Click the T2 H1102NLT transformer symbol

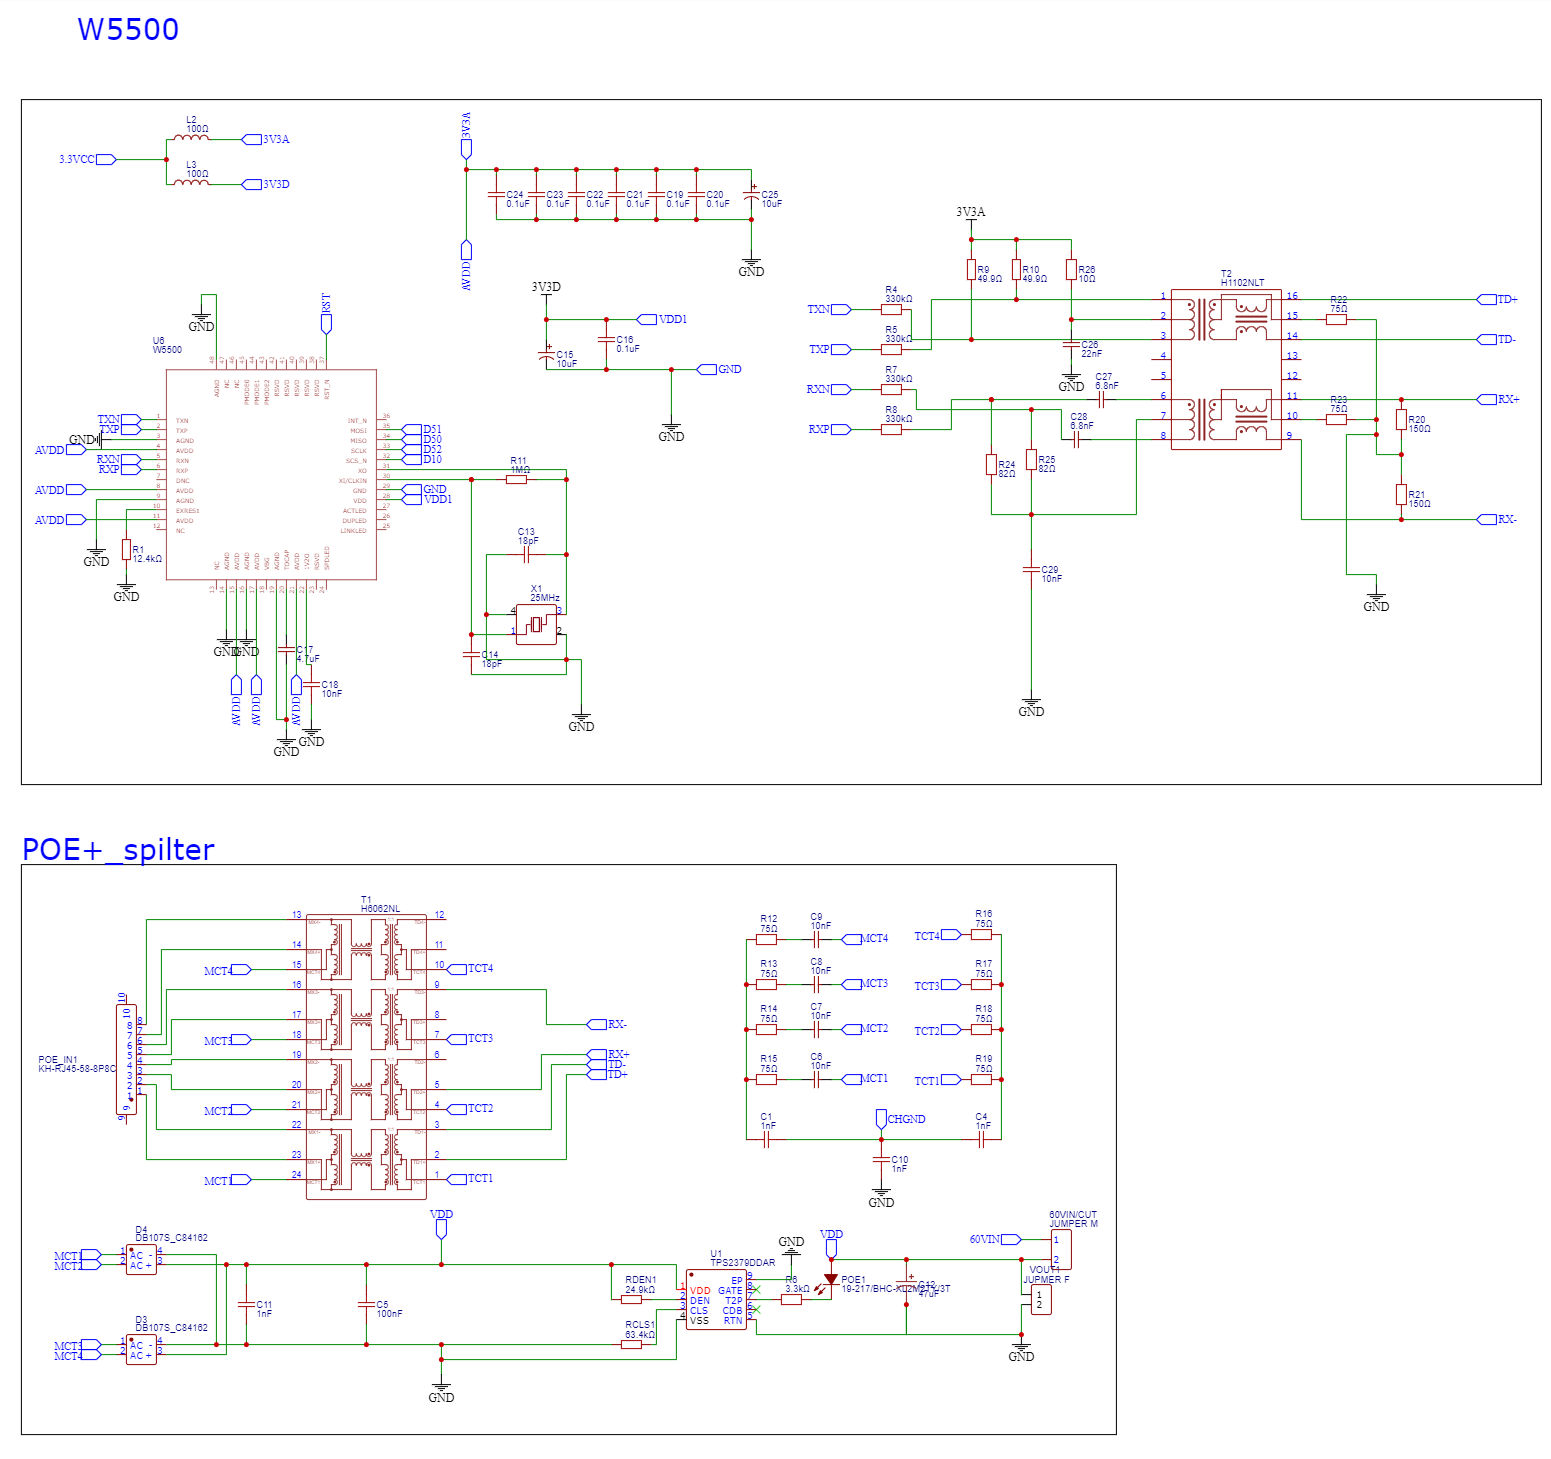point(1226,369)
